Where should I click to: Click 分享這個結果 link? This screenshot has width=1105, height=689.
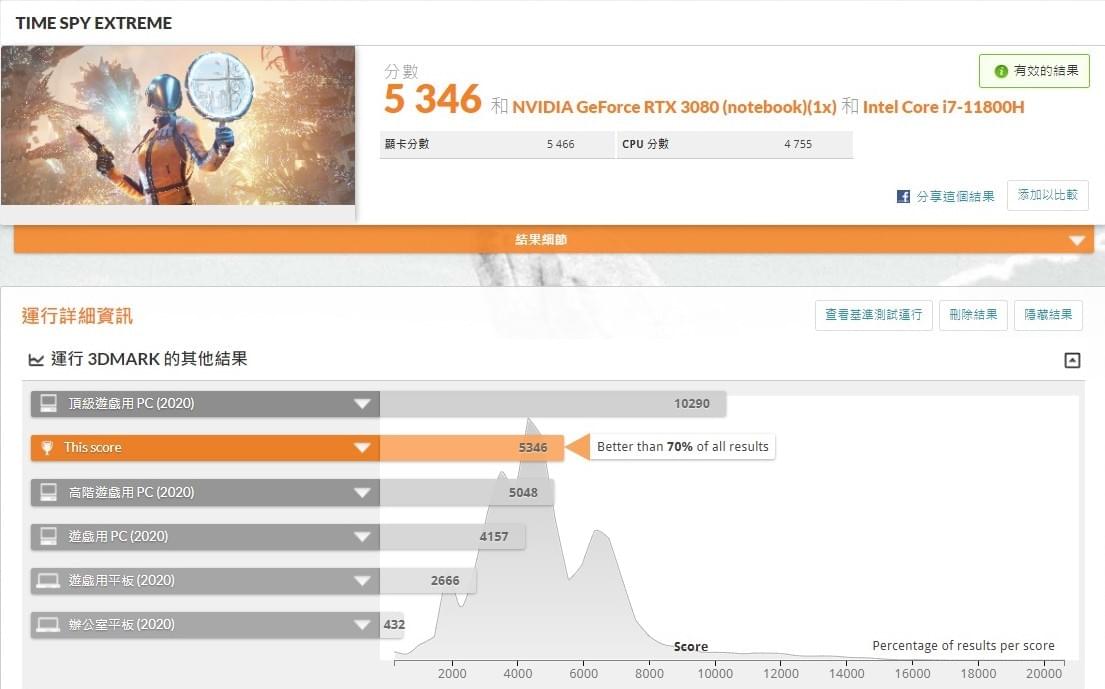(955, 197)
